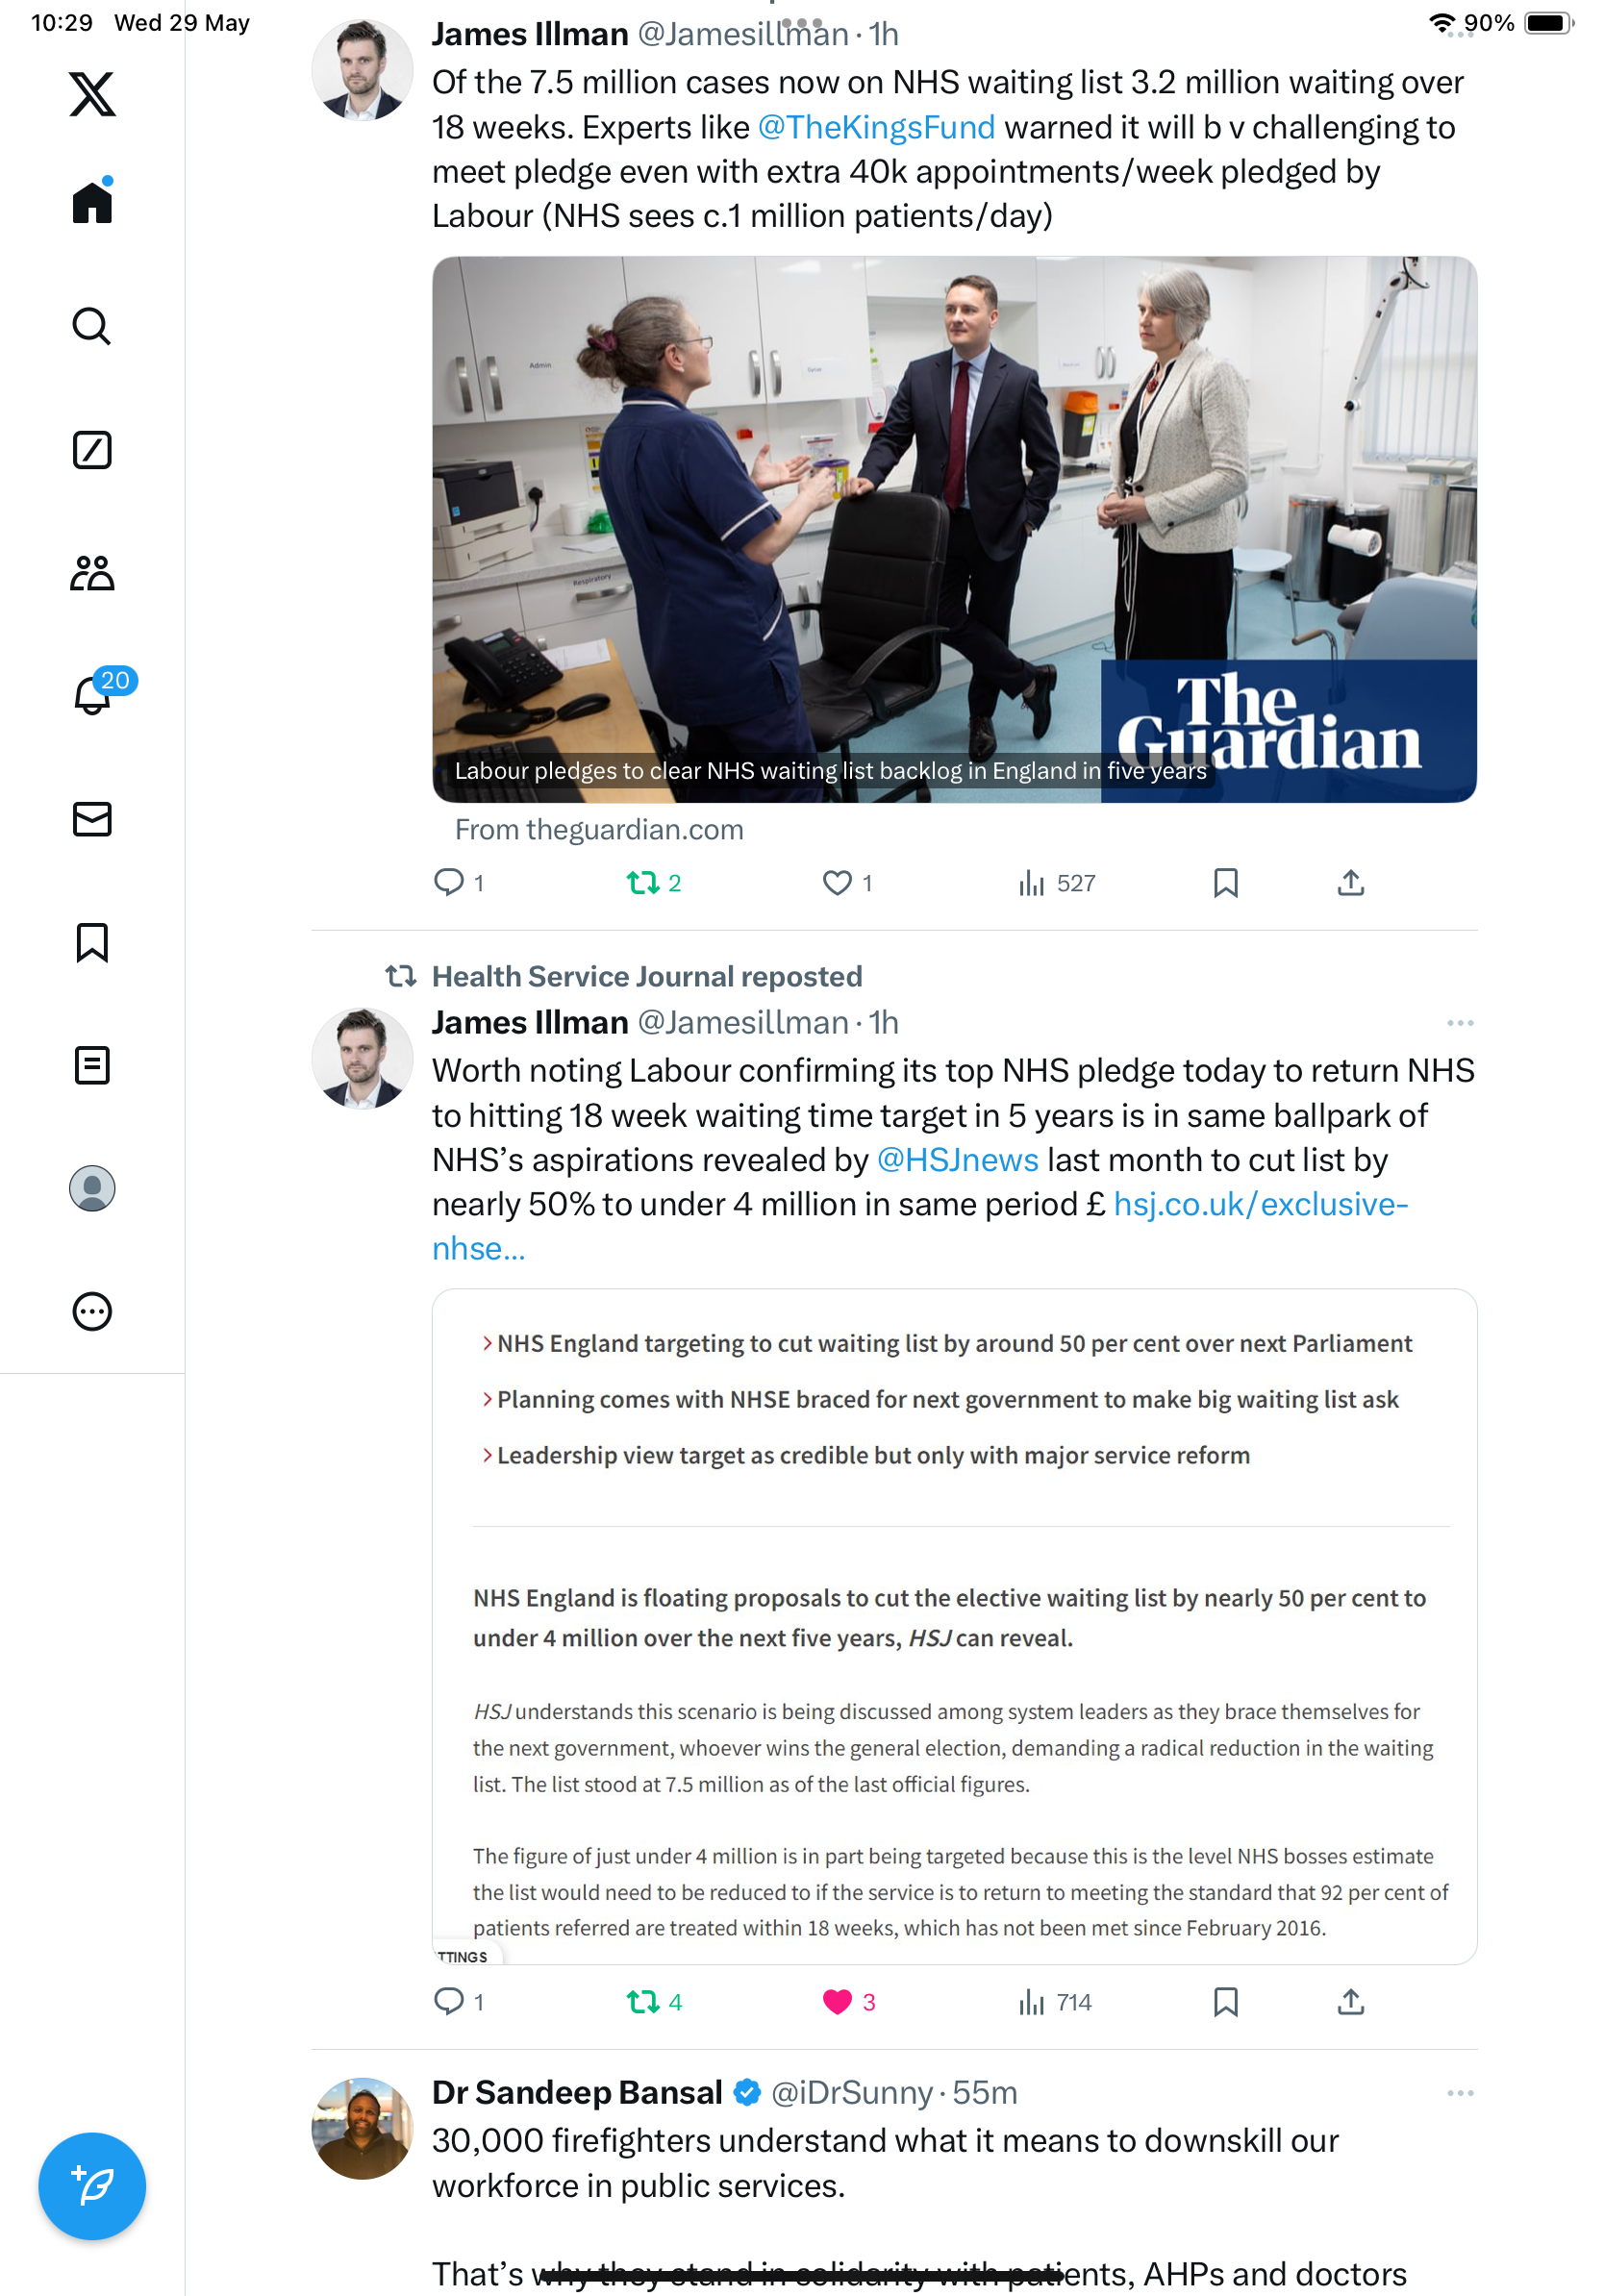Open more options on the HSJ pledge post
The image size is (1604, 2296).
pos(1460,1022)
